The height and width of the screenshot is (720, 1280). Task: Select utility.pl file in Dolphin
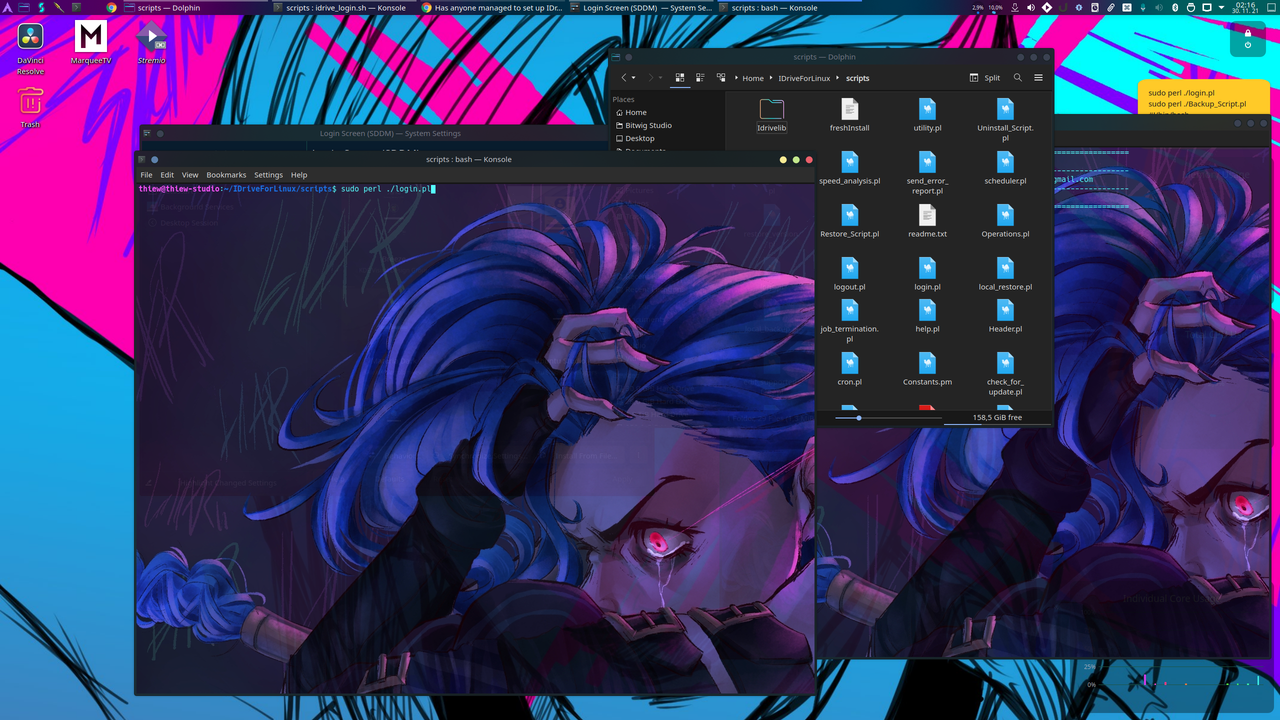pyautogui.click(x=927, y=116)
